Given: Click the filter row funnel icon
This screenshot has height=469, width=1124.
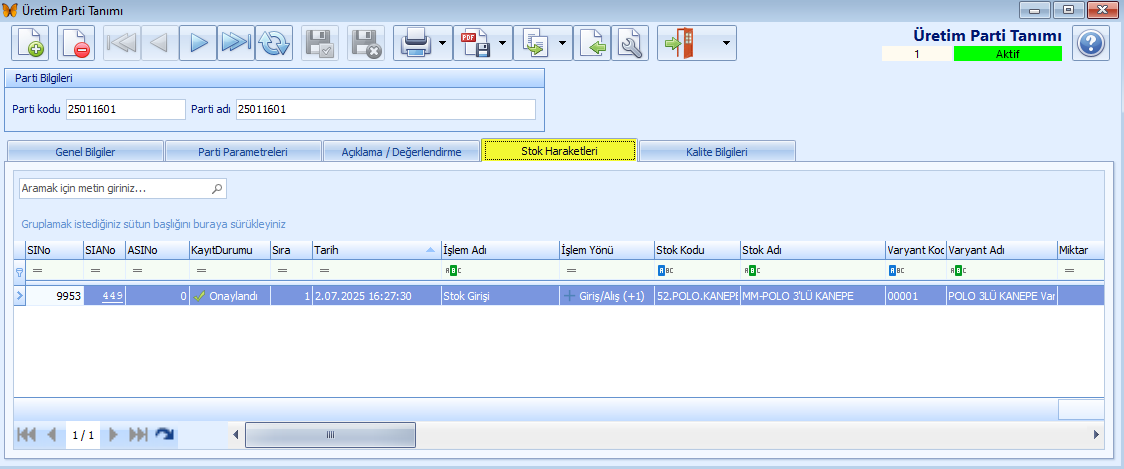Looking at the screenshot, I should click(19, 271).
